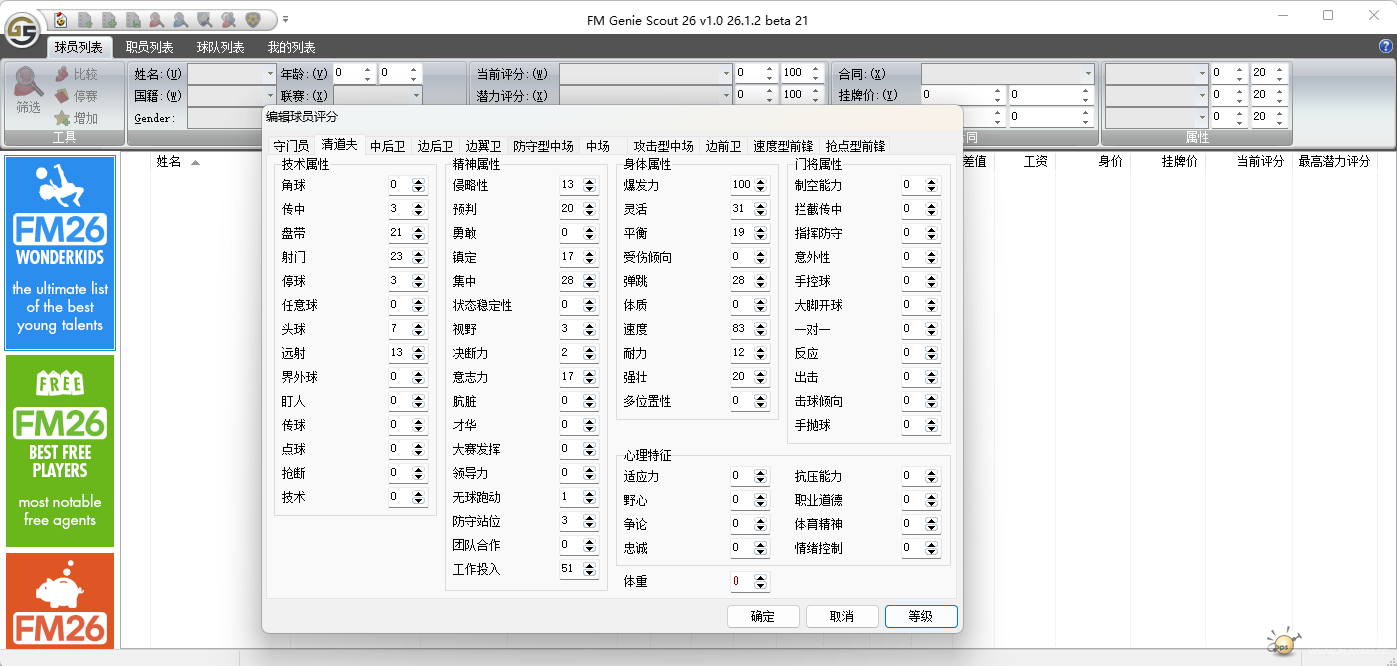Screen dimensions: 1397x666
Task: Open the quick-access toolbar customize arrow
Action: [285, 19]
